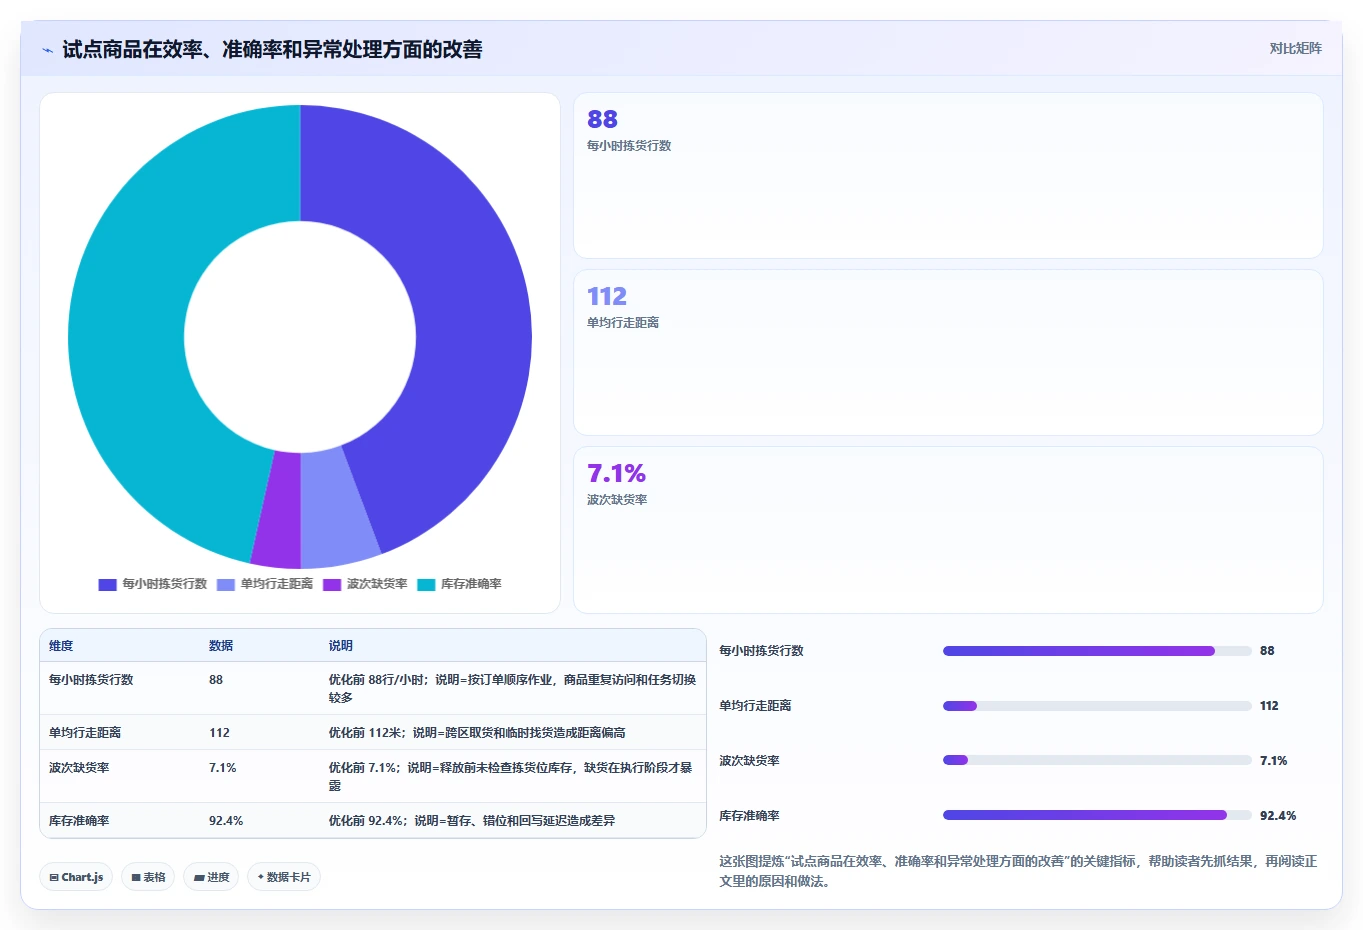Click progress value 7.1%

pos(1273,761)
